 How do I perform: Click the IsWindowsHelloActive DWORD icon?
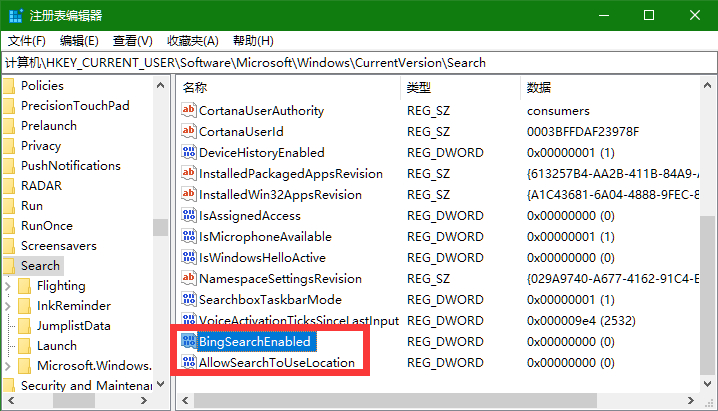[x=189, y=258]
